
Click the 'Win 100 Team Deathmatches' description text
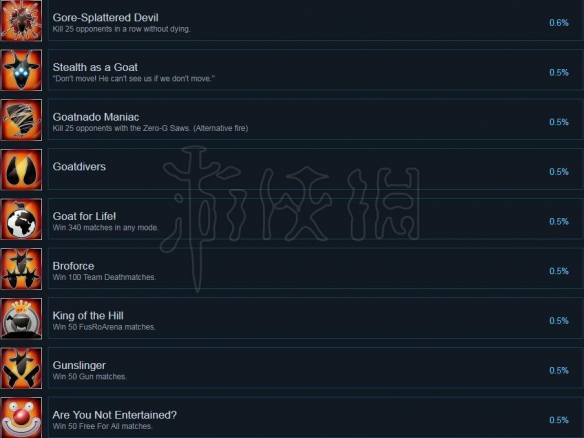(x=104, y=277)
